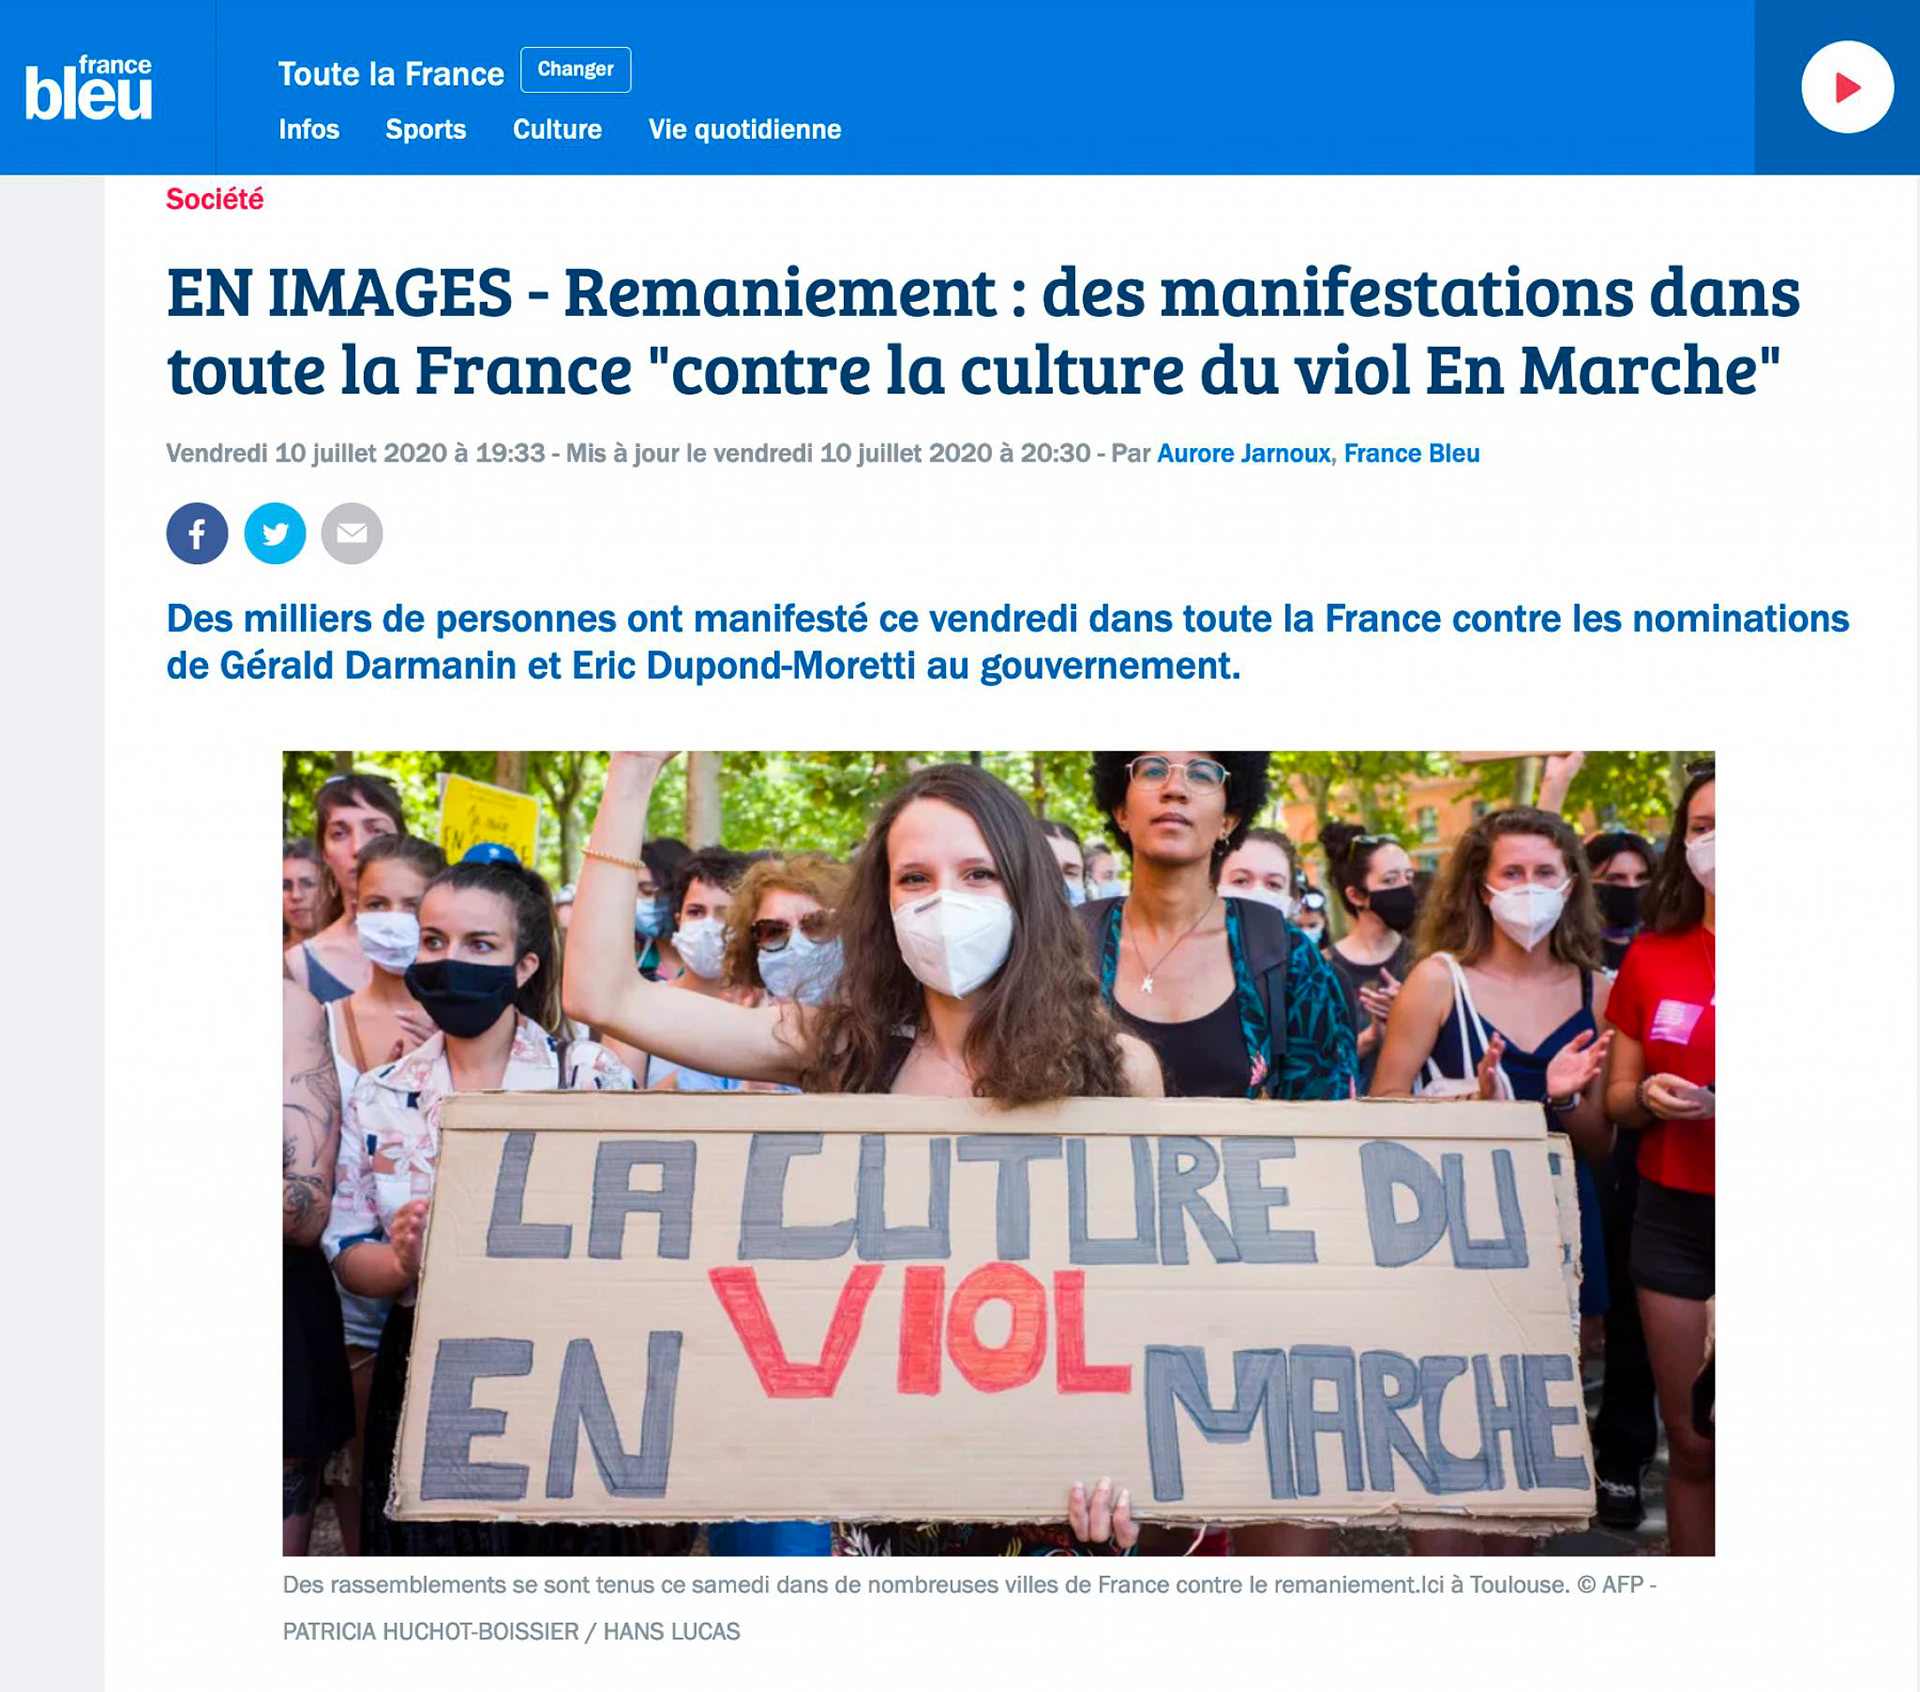1920x1692 pixels.
Task: Click the article intro paragraph
Action: [x=1007, y=642]
